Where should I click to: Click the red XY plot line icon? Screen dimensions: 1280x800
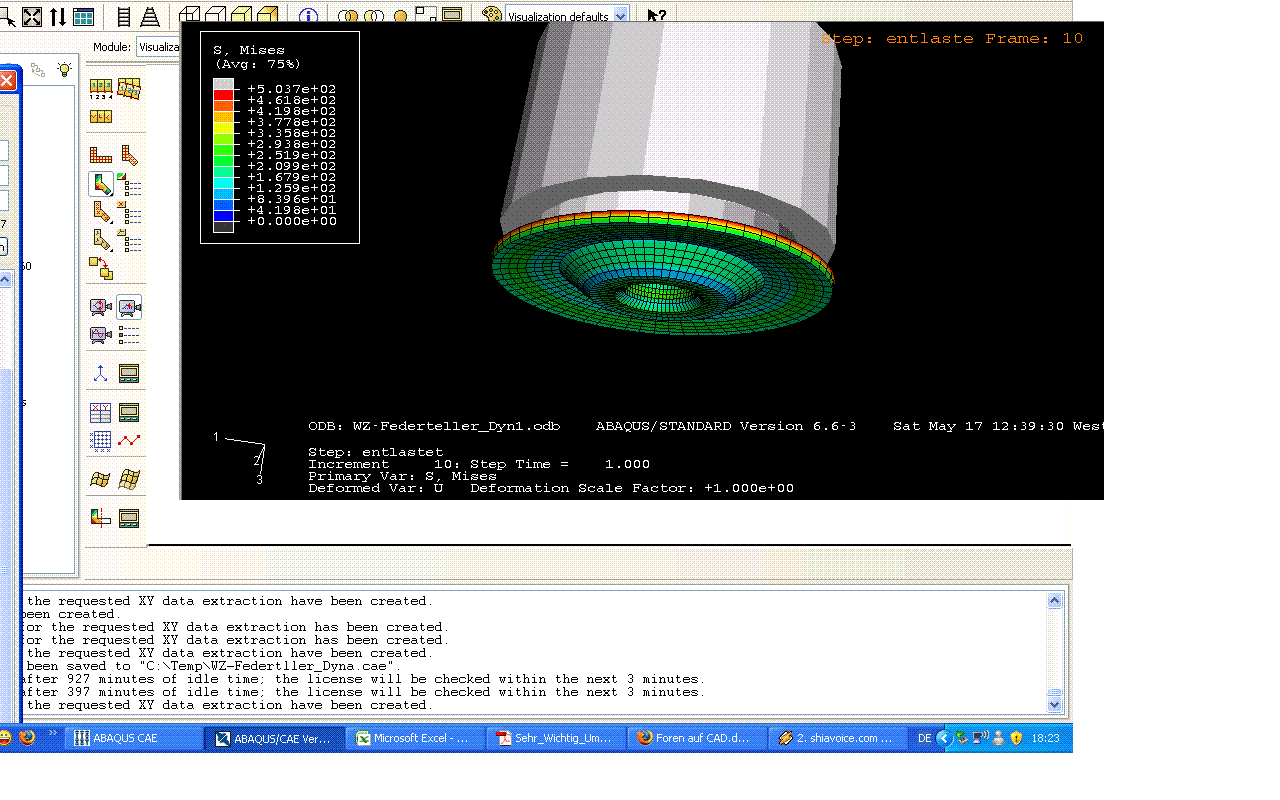[x=129, y=440]
